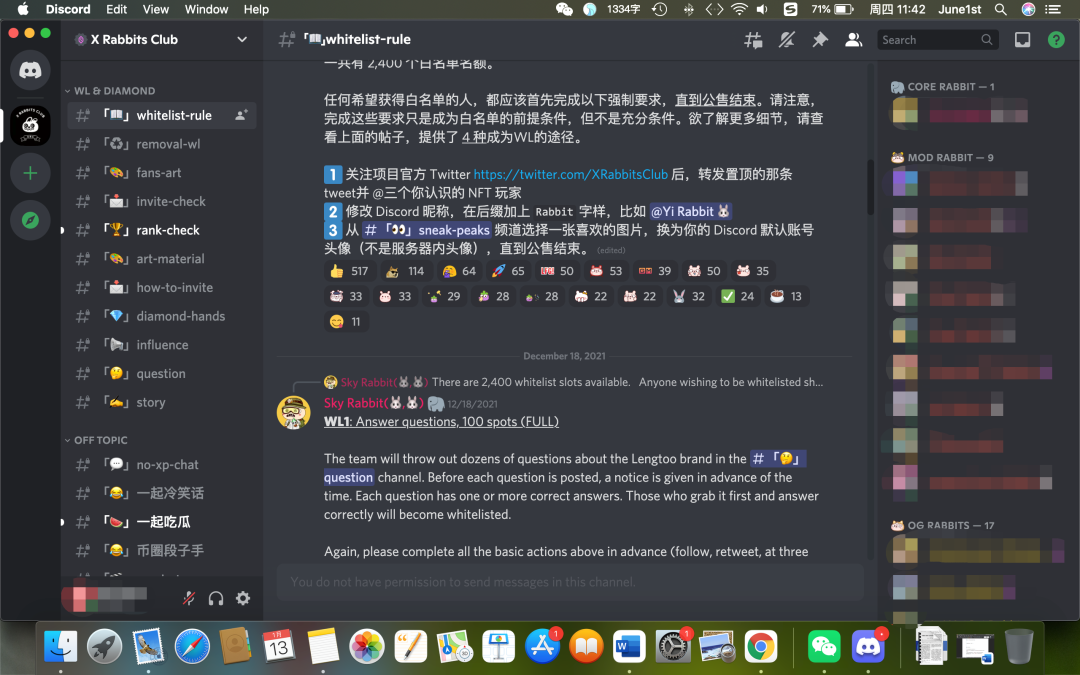Click Wi-Fi icon in menu bar
1080x675 pixels.
[x=739, y=9]
